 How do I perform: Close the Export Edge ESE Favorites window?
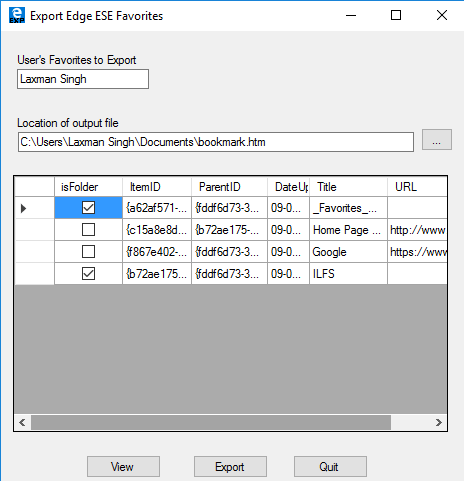click(442, 15)
